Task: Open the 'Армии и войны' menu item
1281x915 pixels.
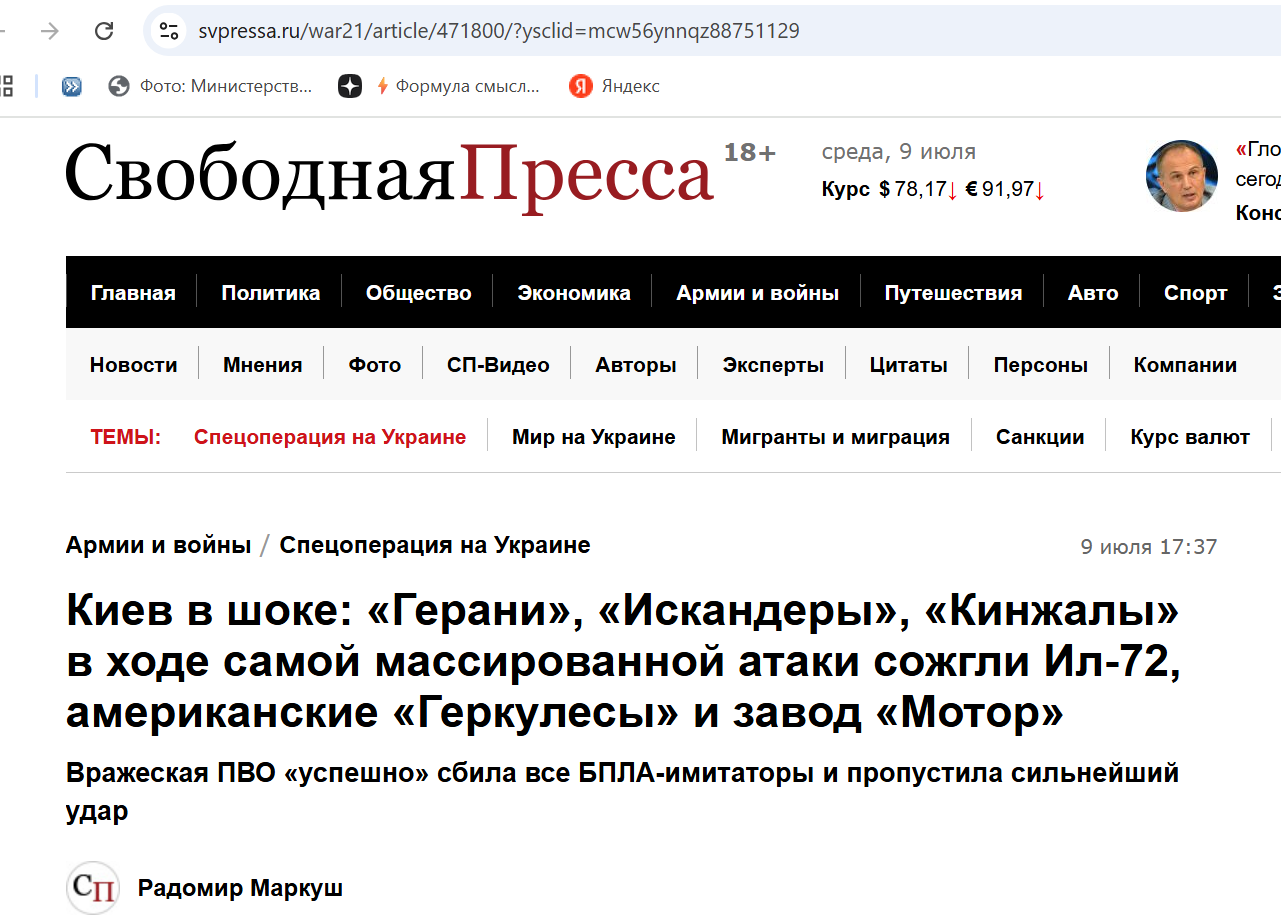Action: pyautogui.click(x=758, y=293)
